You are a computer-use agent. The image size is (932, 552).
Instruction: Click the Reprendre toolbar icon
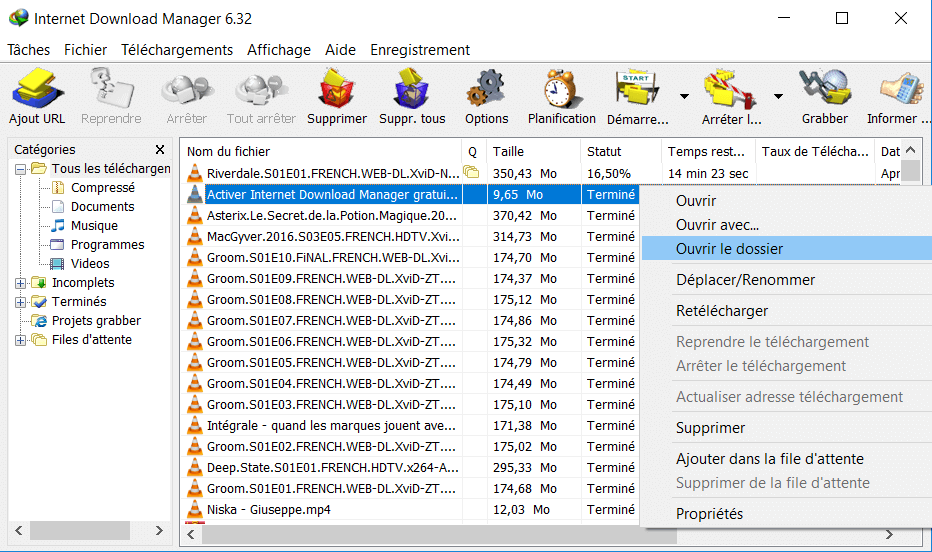[111, 89]
